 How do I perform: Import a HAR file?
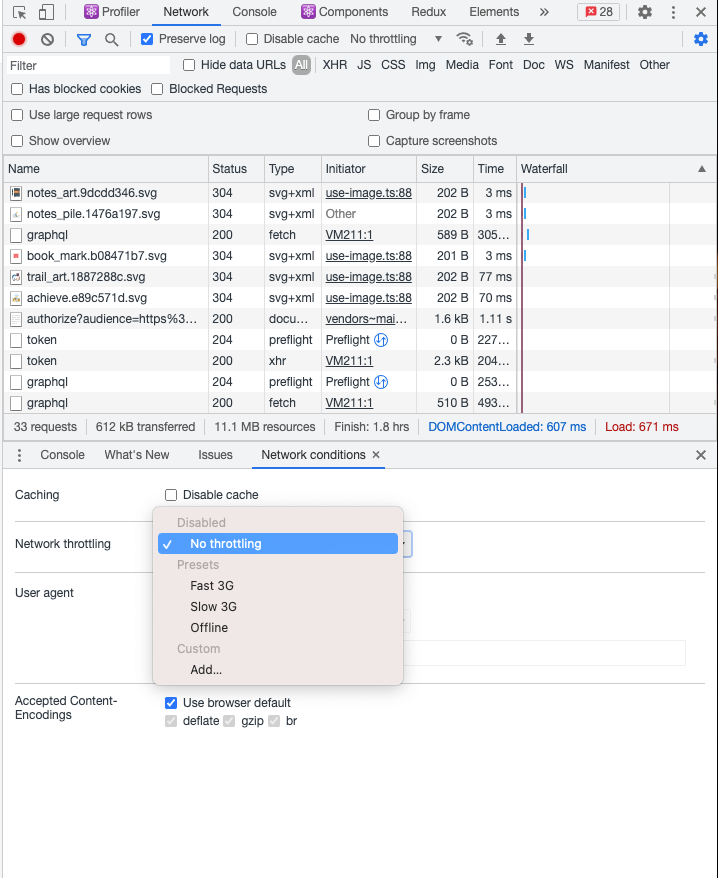[x=501, y=39]
